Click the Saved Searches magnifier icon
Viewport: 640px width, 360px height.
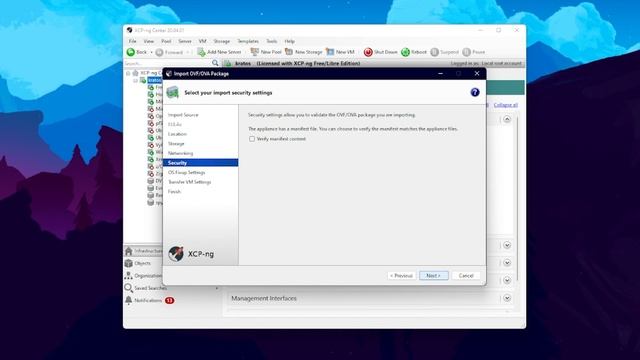[129, 288]
